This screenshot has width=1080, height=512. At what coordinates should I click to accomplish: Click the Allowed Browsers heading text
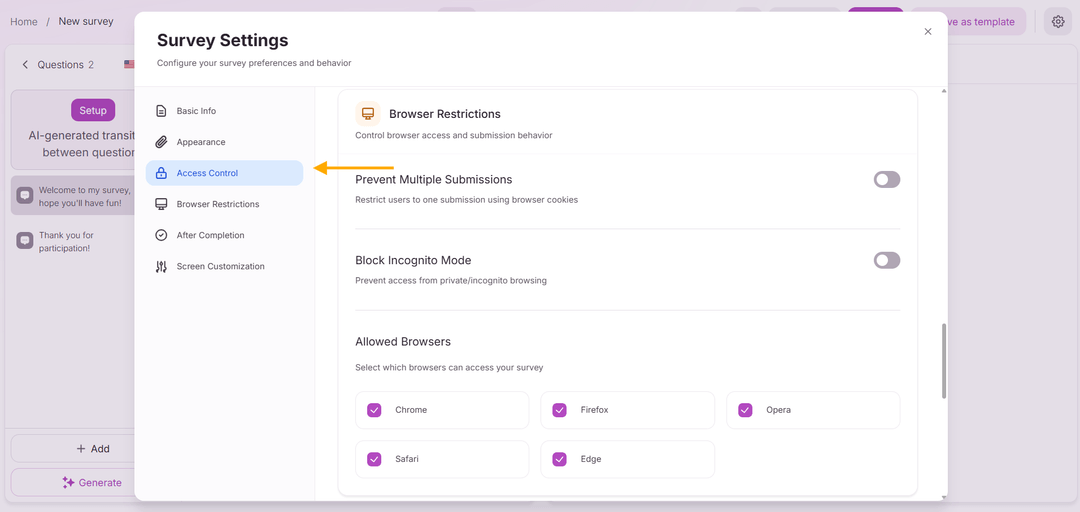coord(403,342)
